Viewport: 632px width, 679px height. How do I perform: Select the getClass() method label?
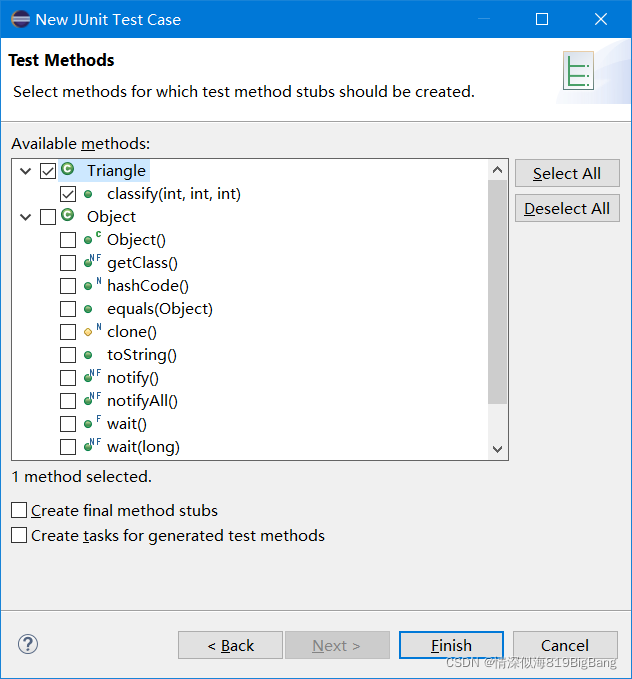(x=142, y=263)
